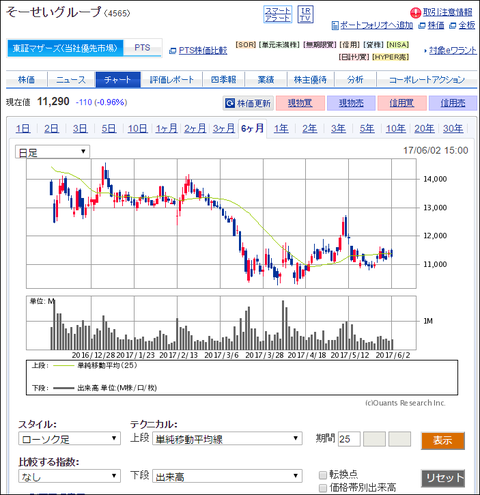This screenshot has height=495, width=480.
Task: Select 1ヶ月 chart period
Action: (x=166, y=129)
